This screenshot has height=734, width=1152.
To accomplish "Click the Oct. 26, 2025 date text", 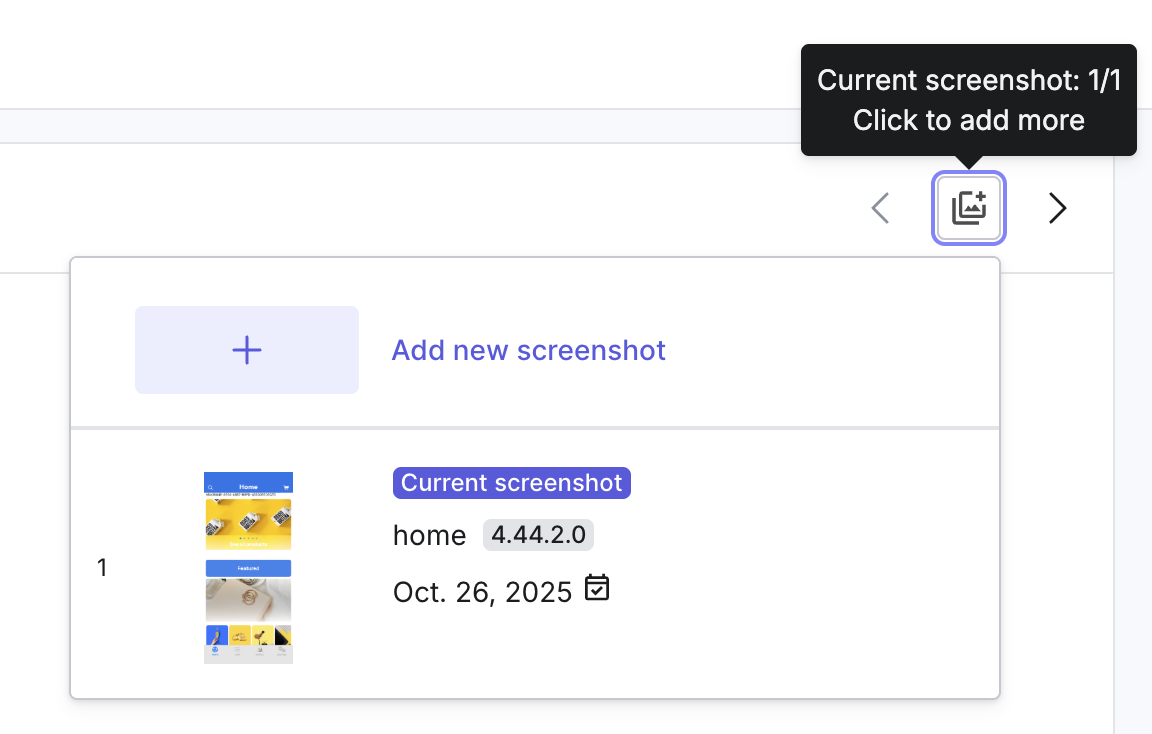I will coord(482,592).
